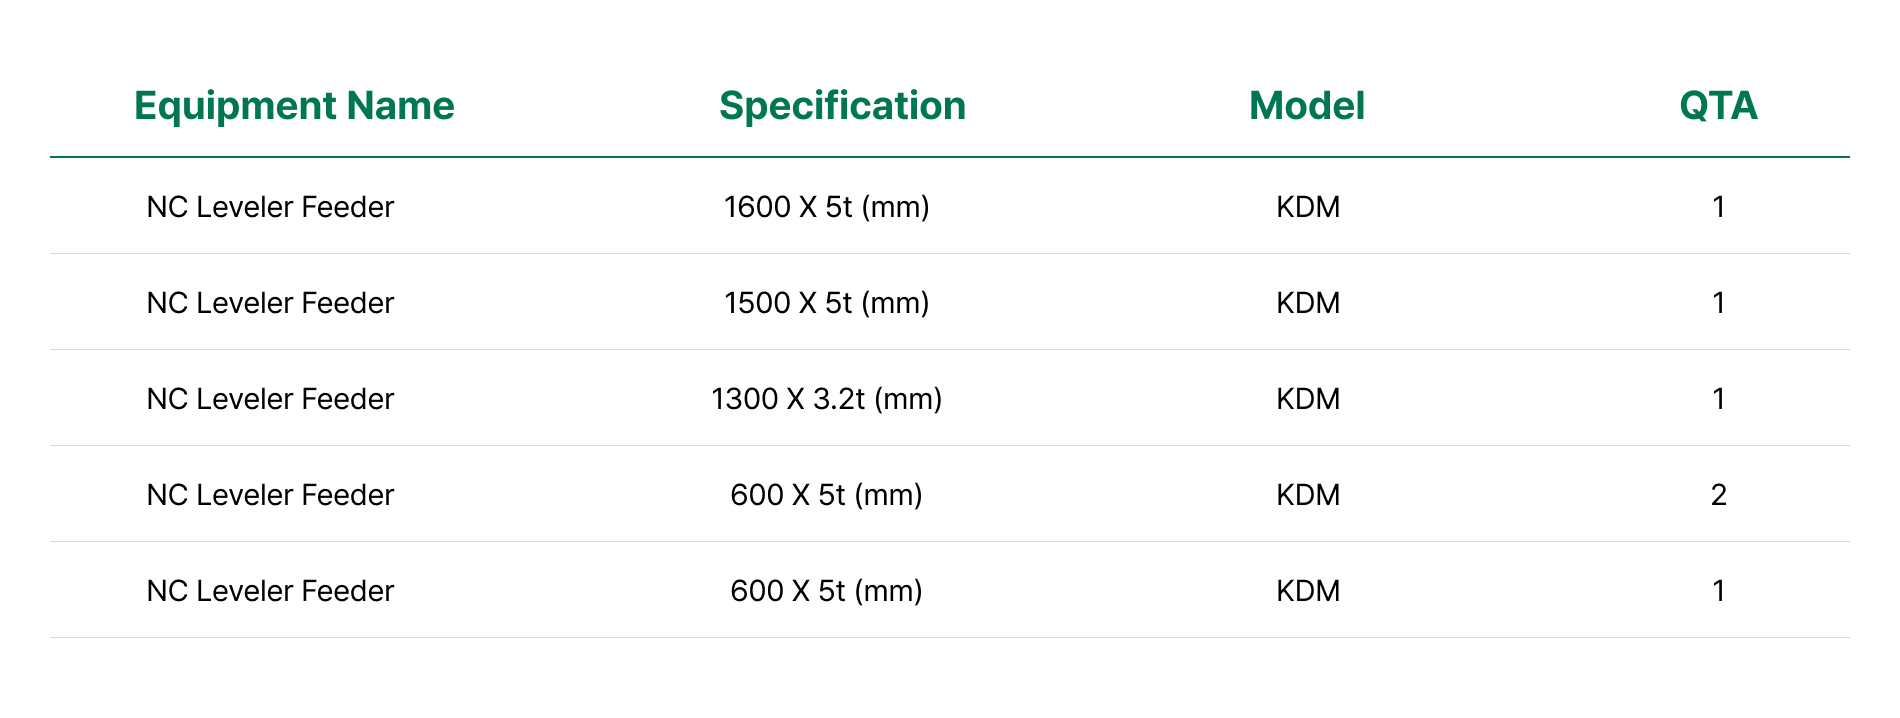Click the KDM model in the 1600 X 5t row
Image resolution: width=1900 pixels, height=718 pixels.
pyautogui.click(x=1308, y=207)
